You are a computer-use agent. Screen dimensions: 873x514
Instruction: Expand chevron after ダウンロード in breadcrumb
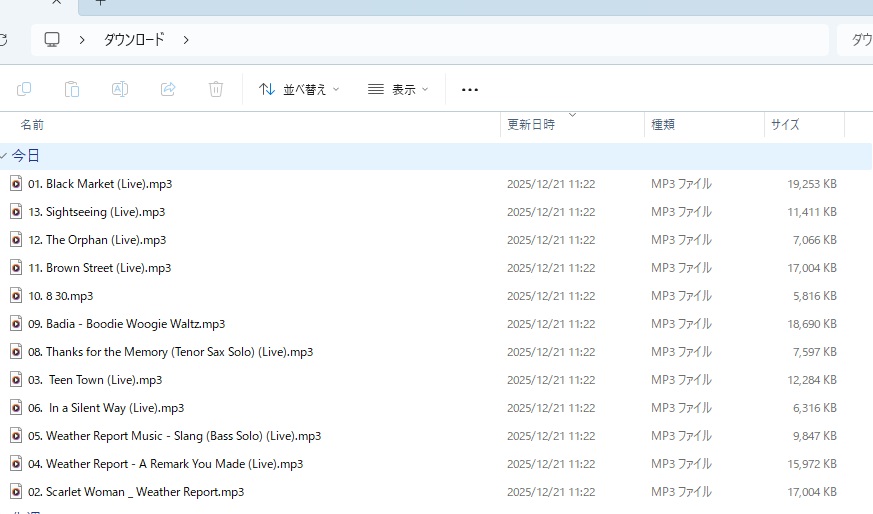(x=186, y=40)
